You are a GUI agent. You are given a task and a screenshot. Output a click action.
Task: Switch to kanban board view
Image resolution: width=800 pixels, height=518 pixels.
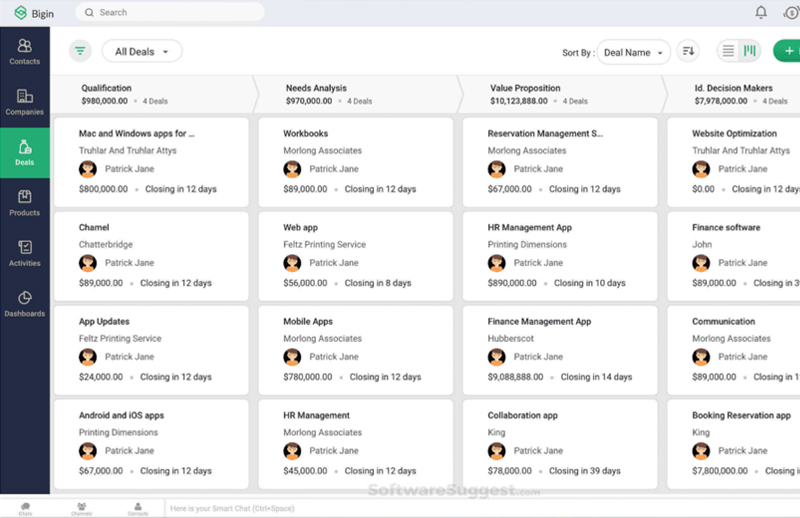tap(750, 51)
